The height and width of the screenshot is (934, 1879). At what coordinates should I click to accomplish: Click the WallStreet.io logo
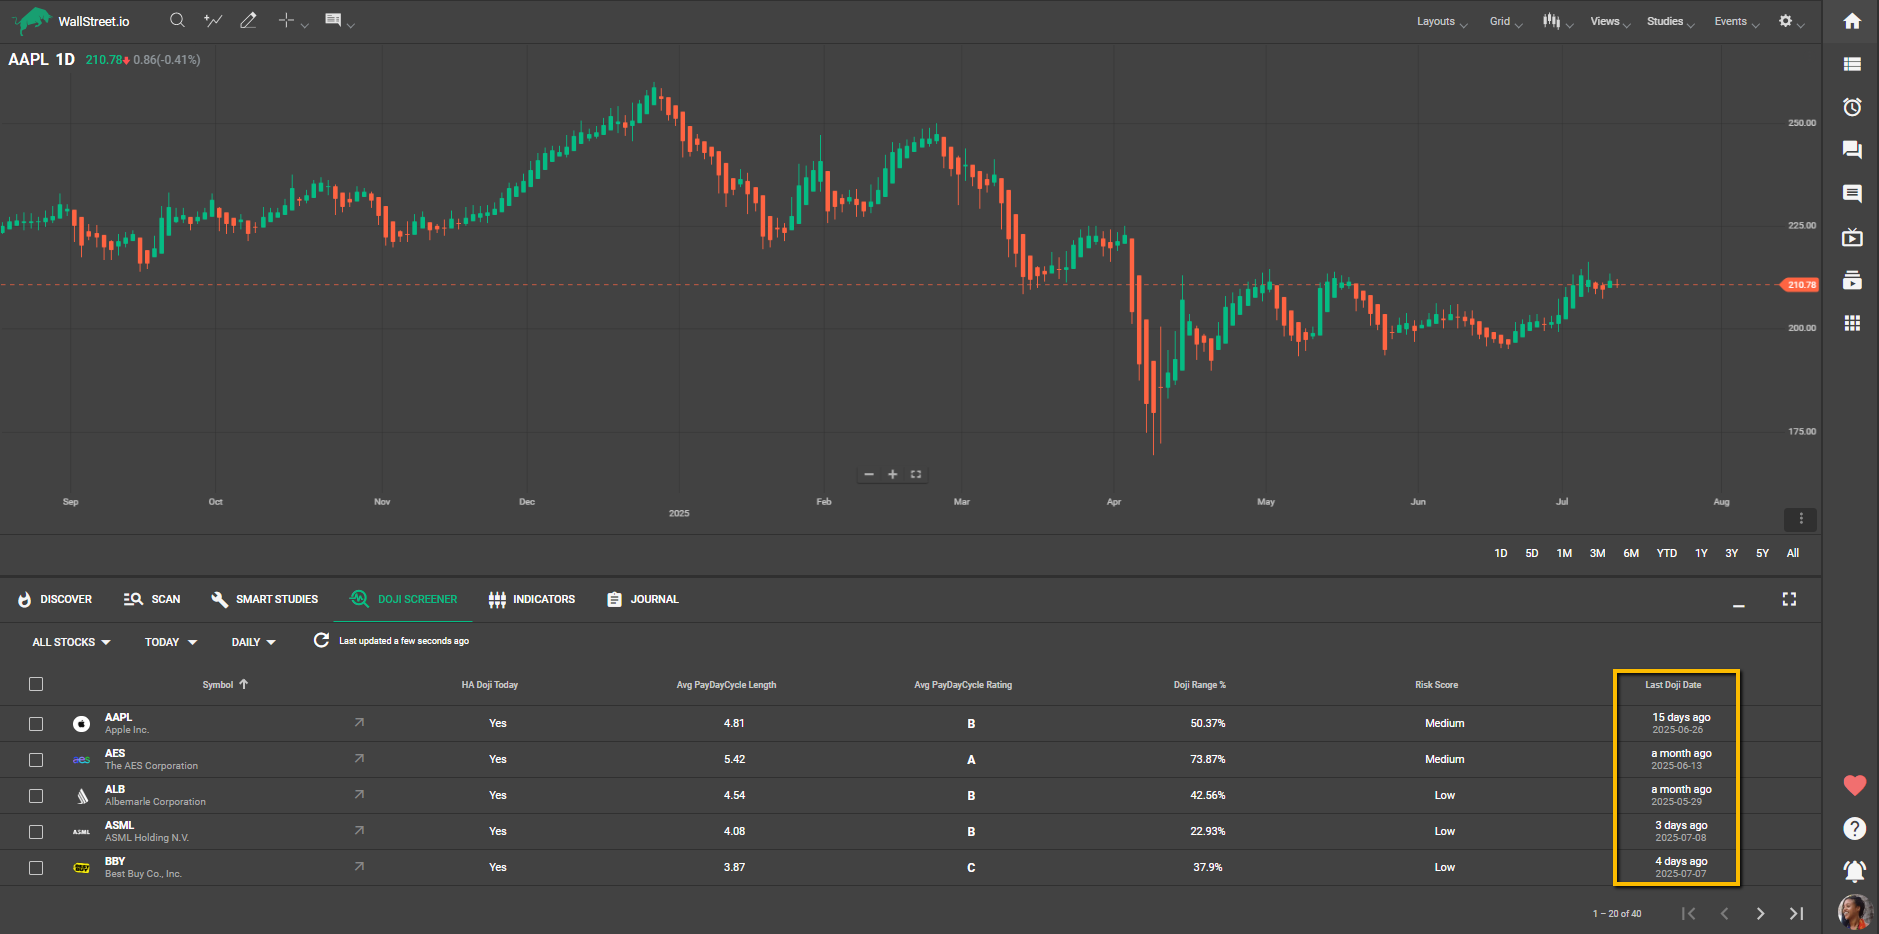tap(71, 21)
